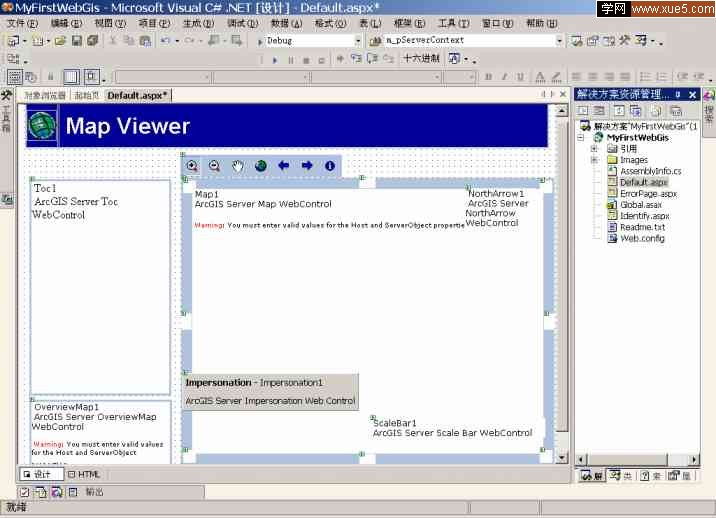The width and height of the screenshot is (716, 518).
Task: Select Global.asax in Solution Explorer
Action: (x=641, y=205)
